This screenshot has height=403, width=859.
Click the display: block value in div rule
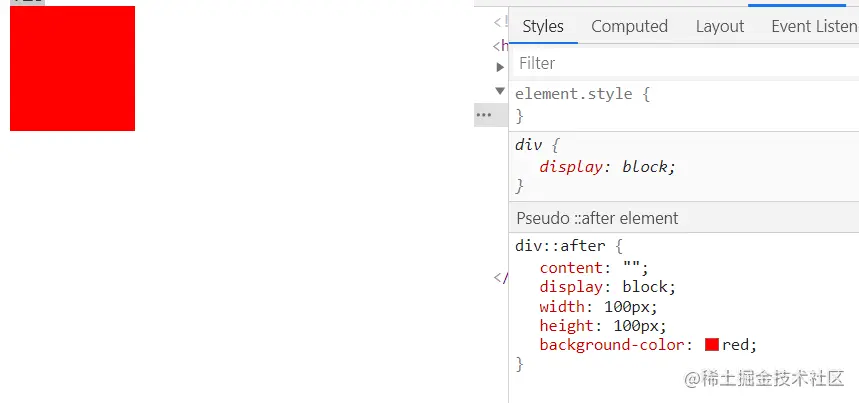[649, 166]
